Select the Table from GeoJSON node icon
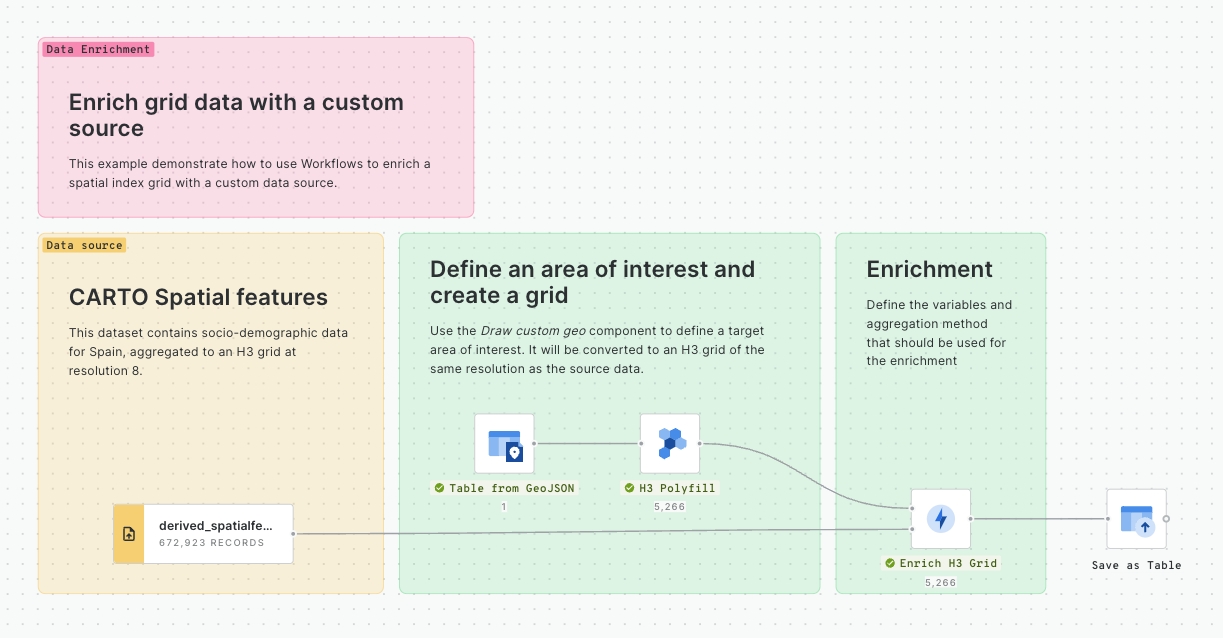This screenshot has height=638, width=1223. point(504,443)
